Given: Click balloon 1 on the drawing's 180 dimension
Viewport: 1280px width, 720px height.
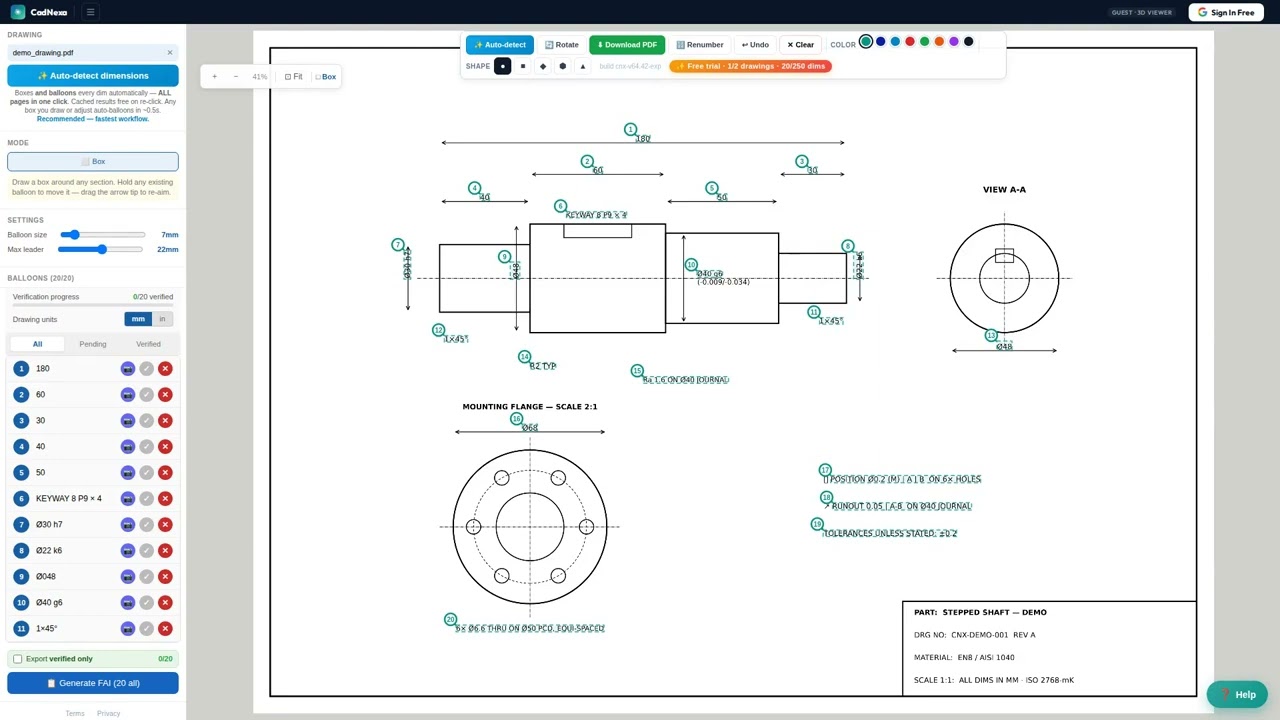Looking at the screenshot, I should click(x=630, y=130).
